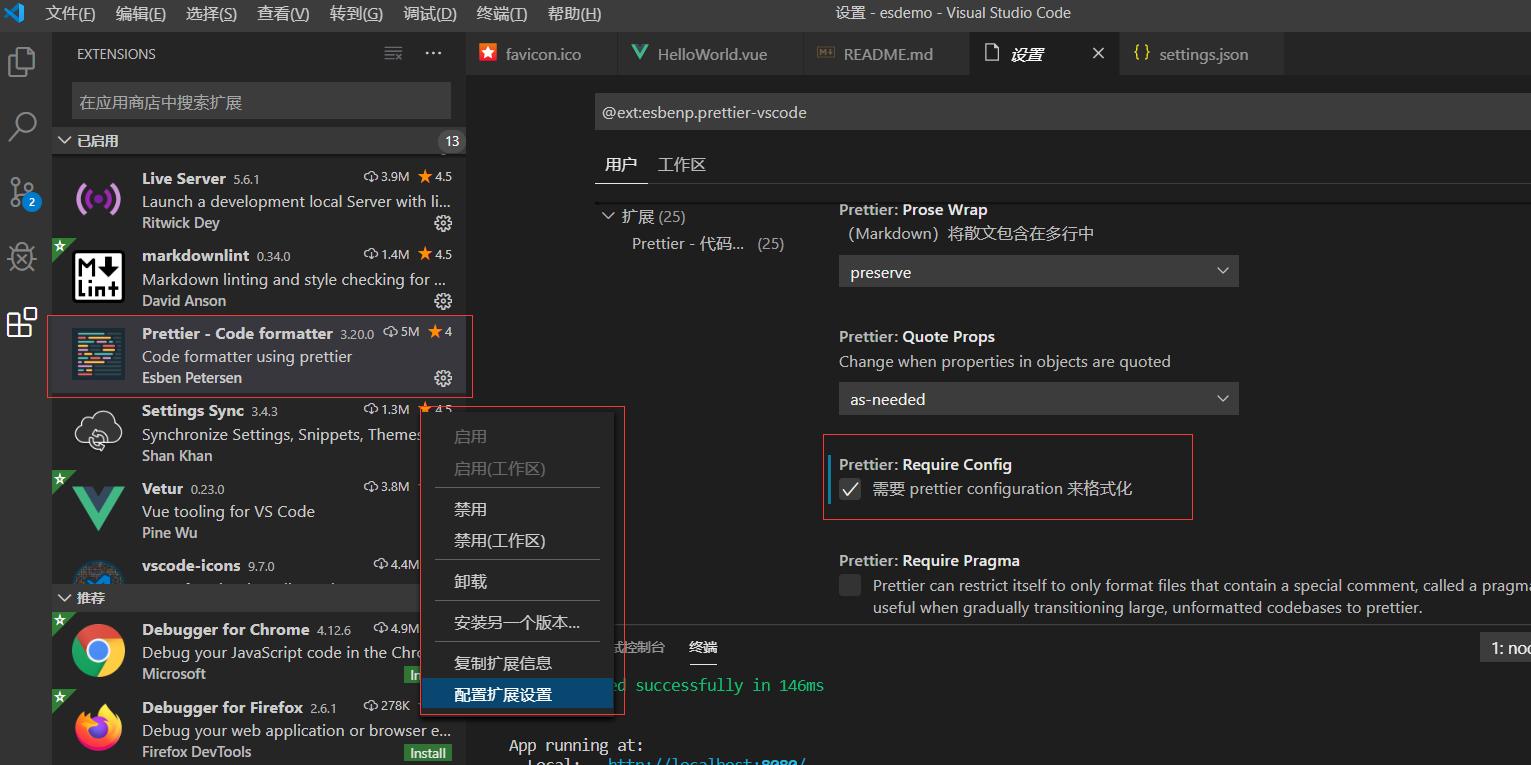Select the 工作区 settings scope tab
The width and height of the screenshot is (1531, 765).
[682, 164]
